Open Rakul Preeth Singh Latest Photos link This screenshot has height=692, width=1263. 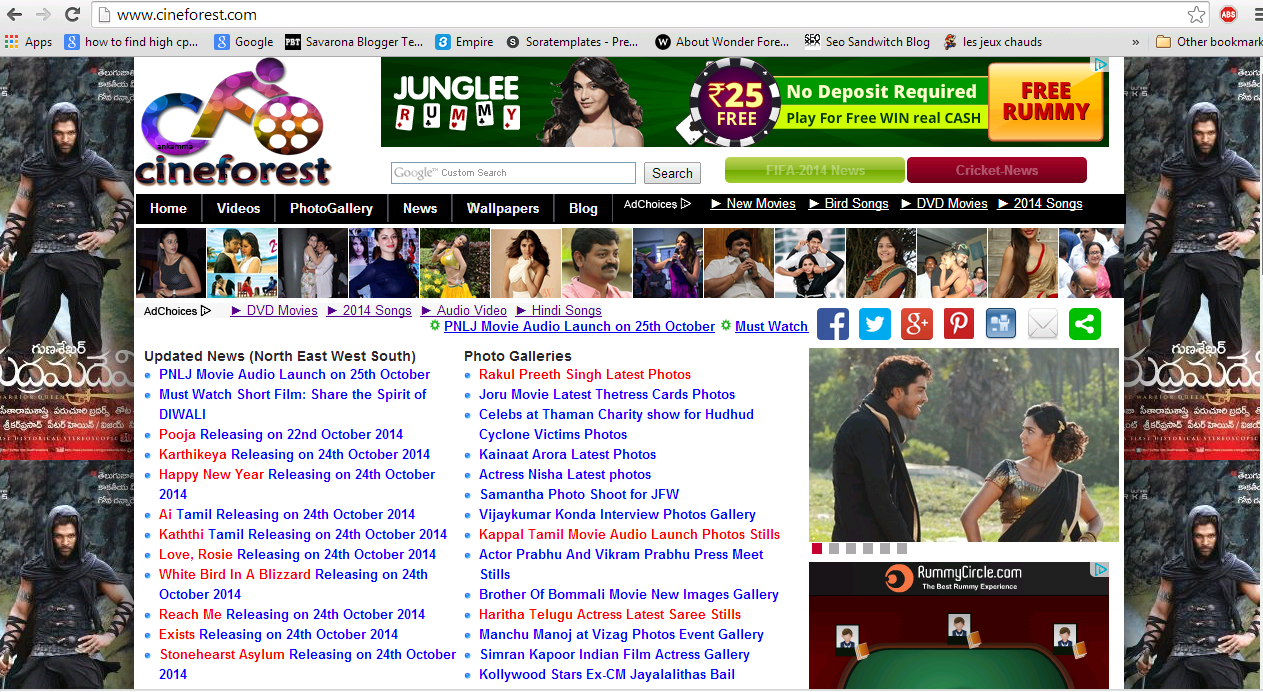(x=585, y=374)
